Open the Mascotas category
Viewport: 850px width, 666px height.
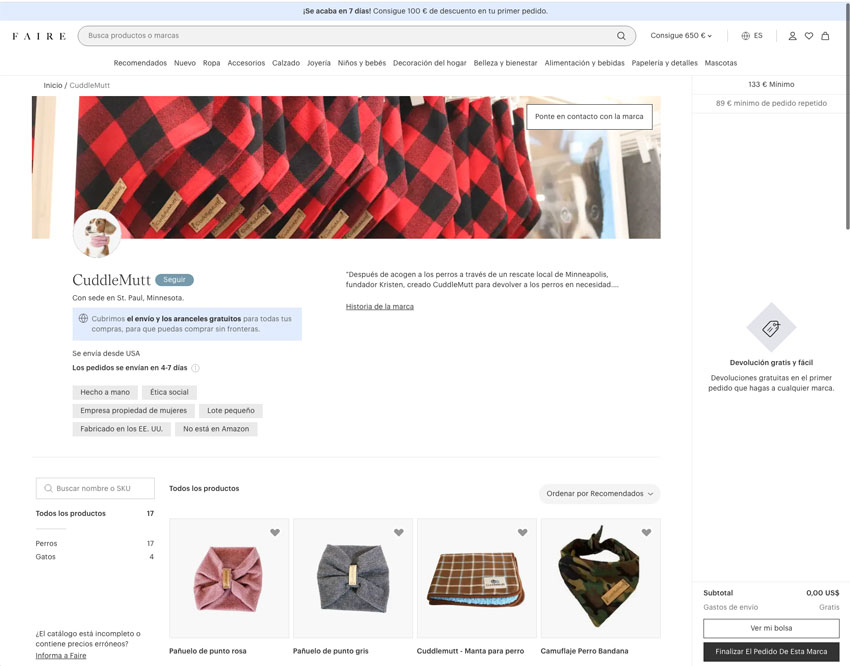point(720,63)
